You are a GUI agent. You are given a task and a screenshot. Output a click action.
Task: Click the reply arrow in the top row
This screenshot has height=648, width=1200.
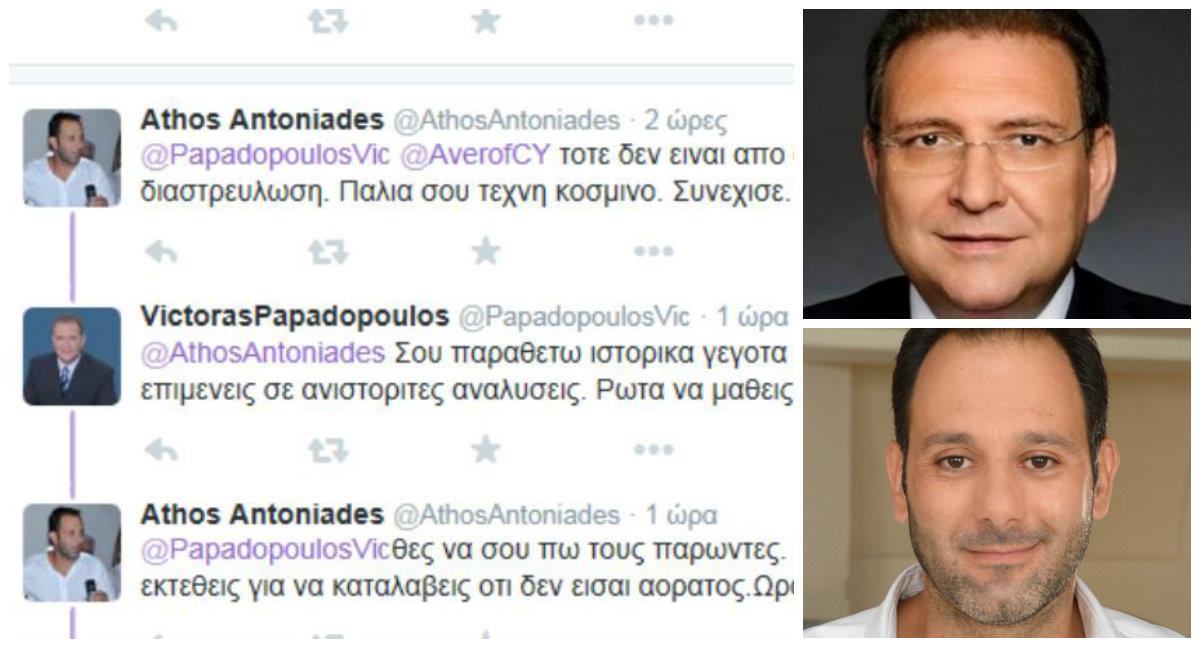coord(161,21)
